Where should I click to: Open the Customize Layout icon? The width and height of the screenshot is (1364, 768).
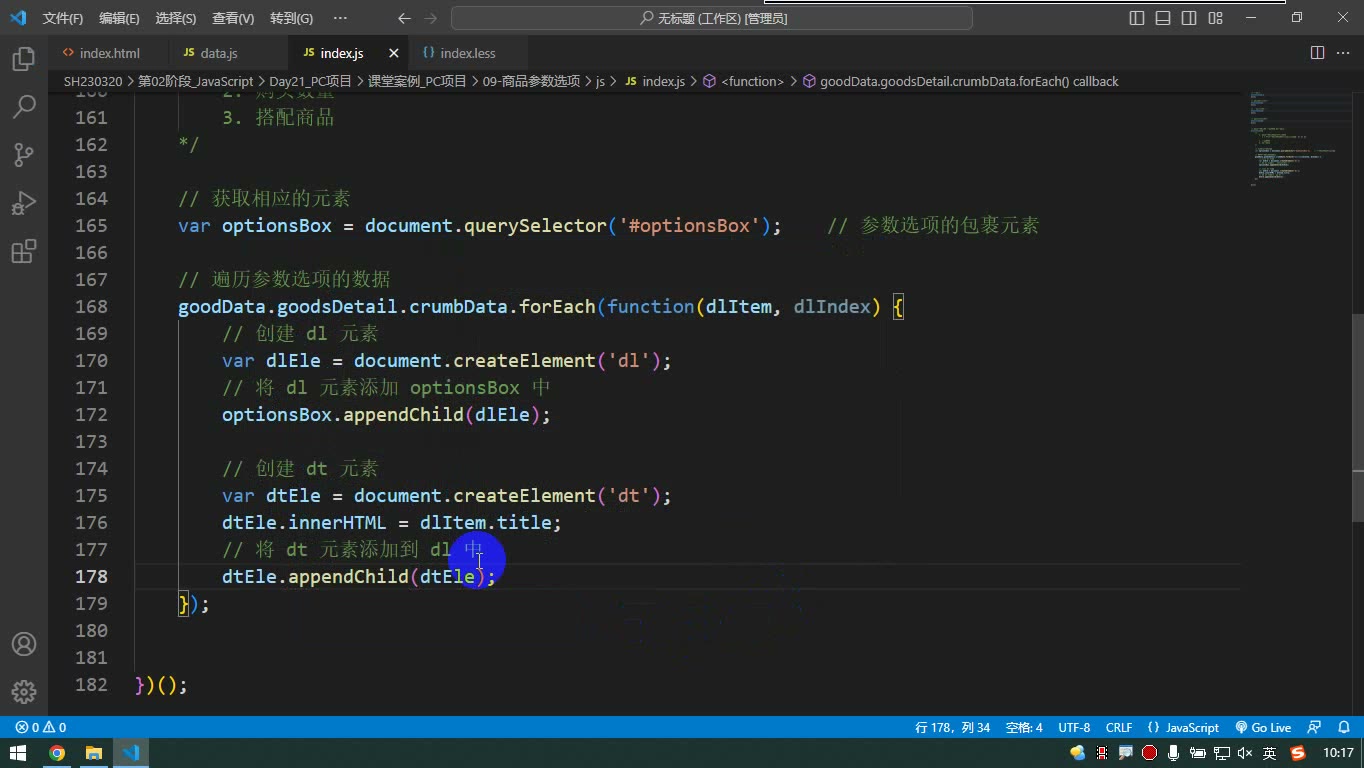click(x=1215, y=18)
